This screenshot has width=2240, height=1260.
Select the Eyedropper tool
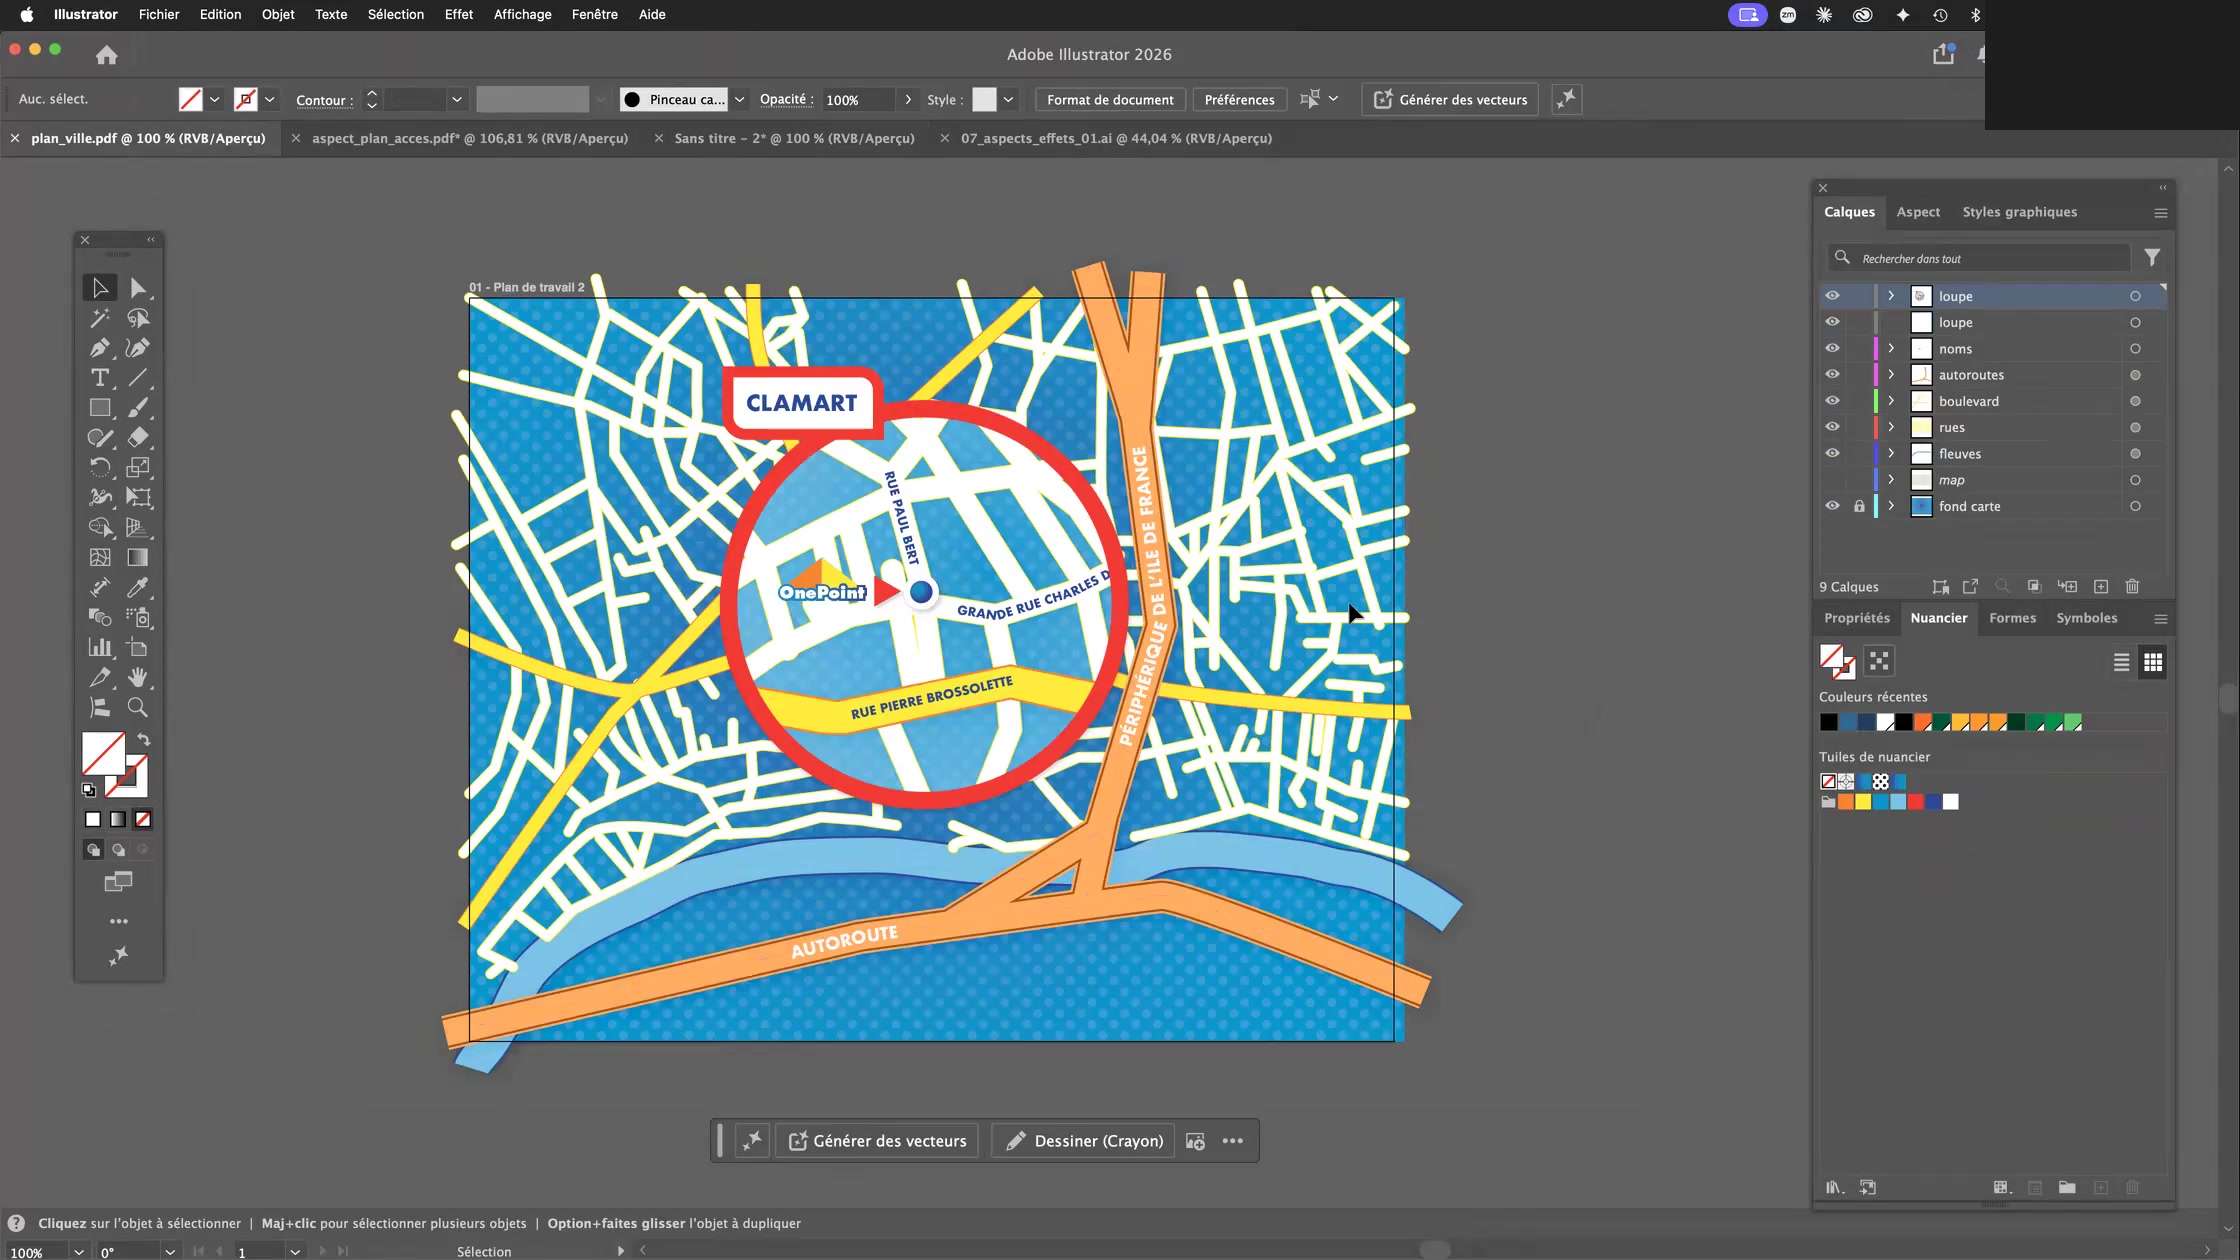(138, 587)
